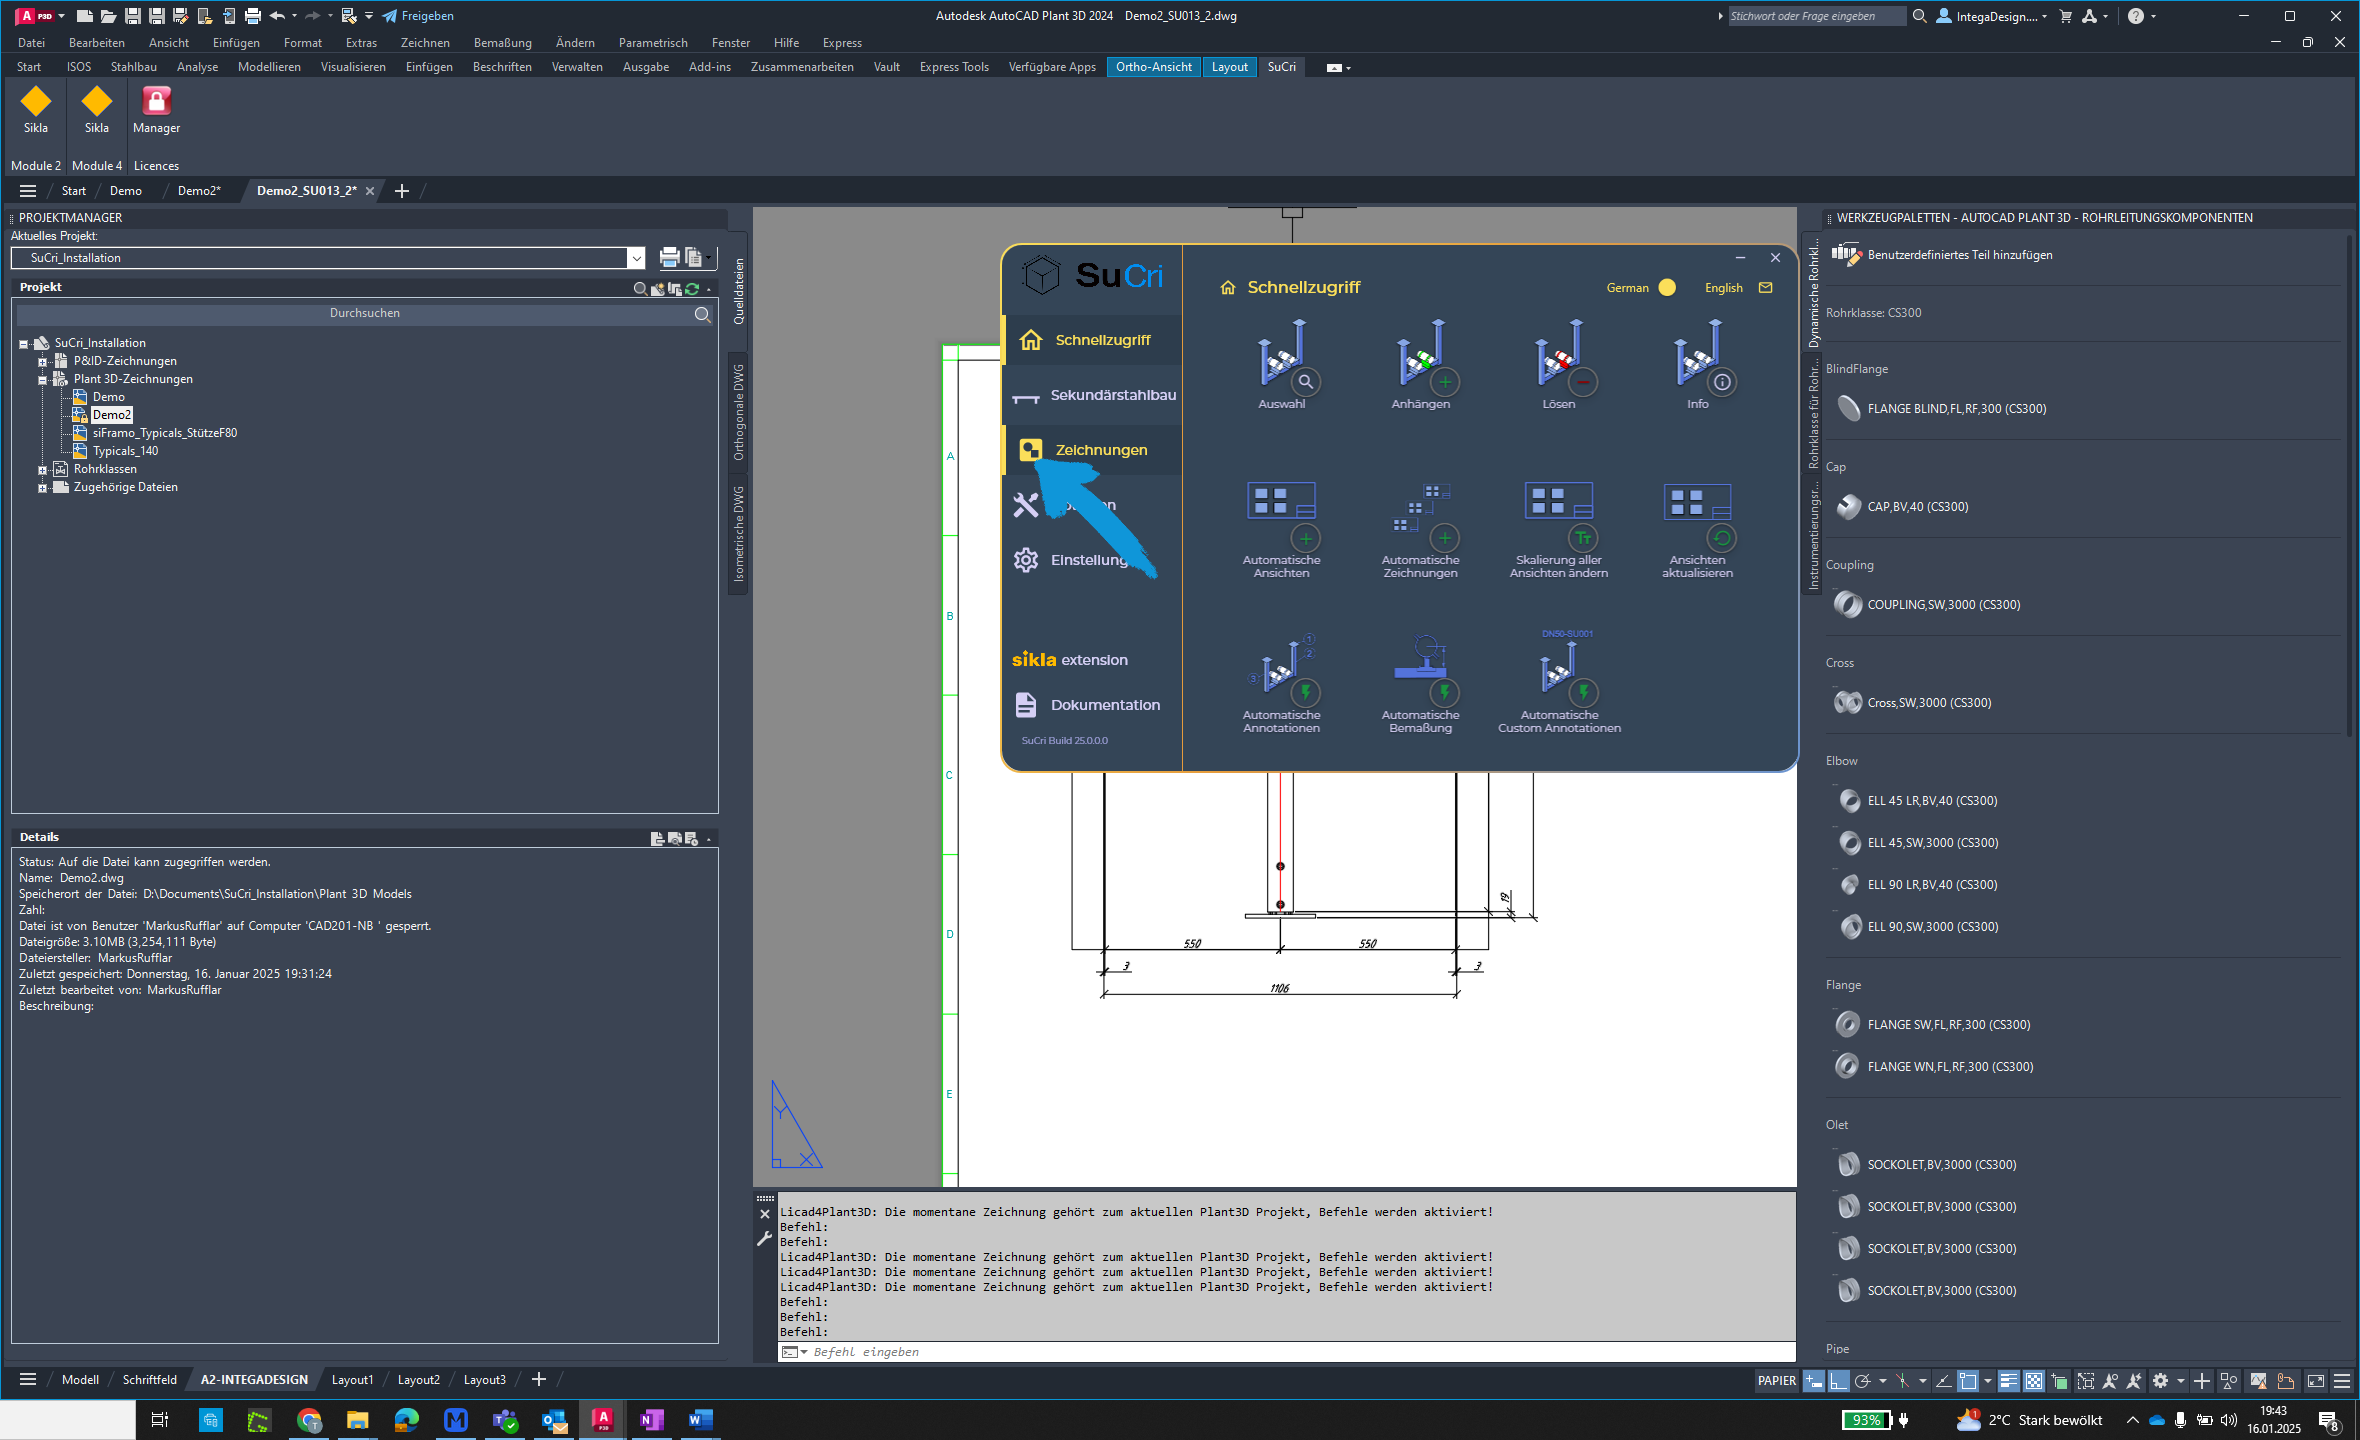Expand the Rohrklassen tree node
The width and height of the screenshot is (2360, 1440).
click(x=43, y=469)
